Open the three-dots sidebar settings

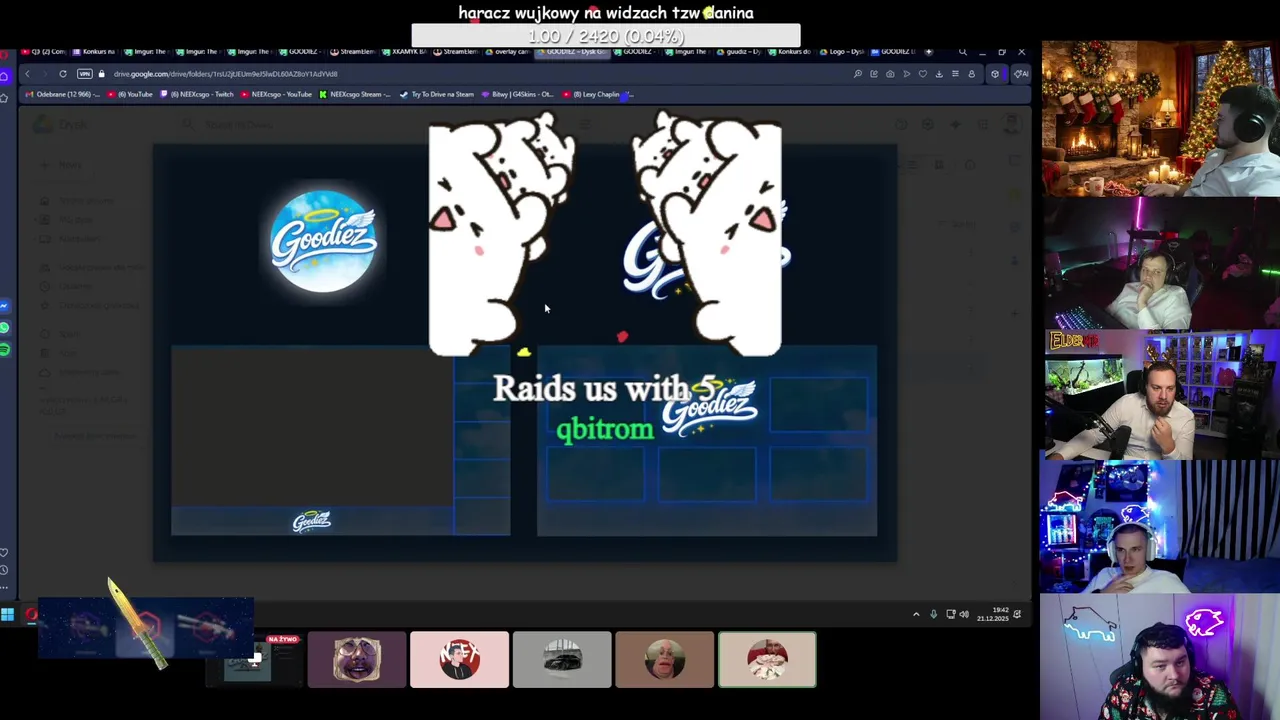pos(5,587)
